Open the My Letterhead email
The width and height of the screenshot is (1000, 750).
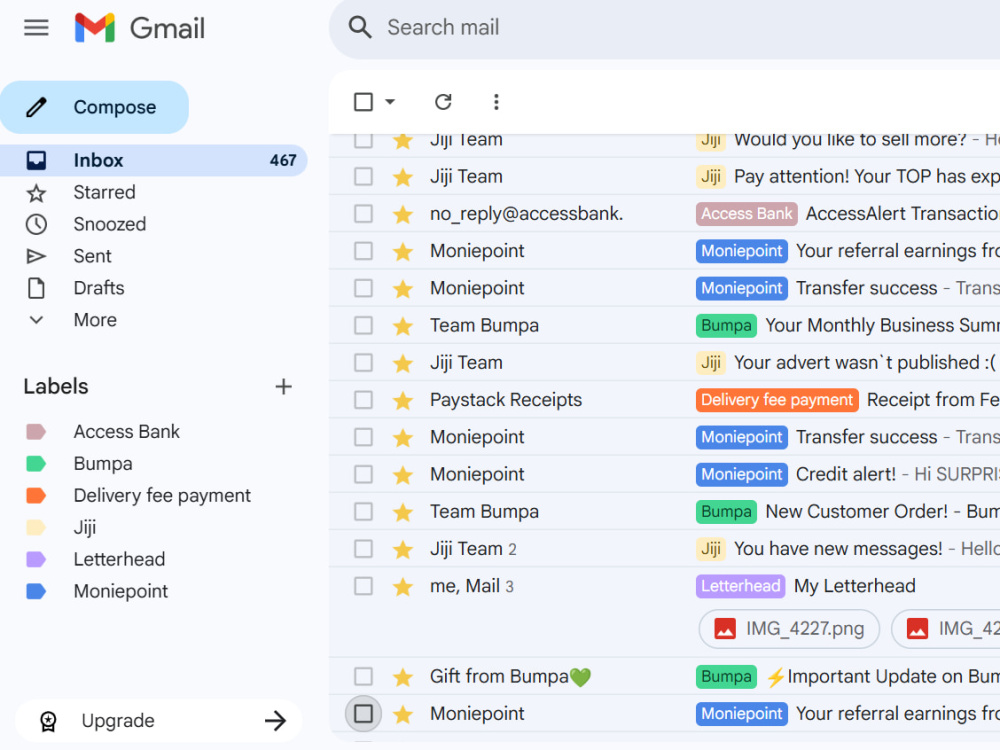click(855, 586)
